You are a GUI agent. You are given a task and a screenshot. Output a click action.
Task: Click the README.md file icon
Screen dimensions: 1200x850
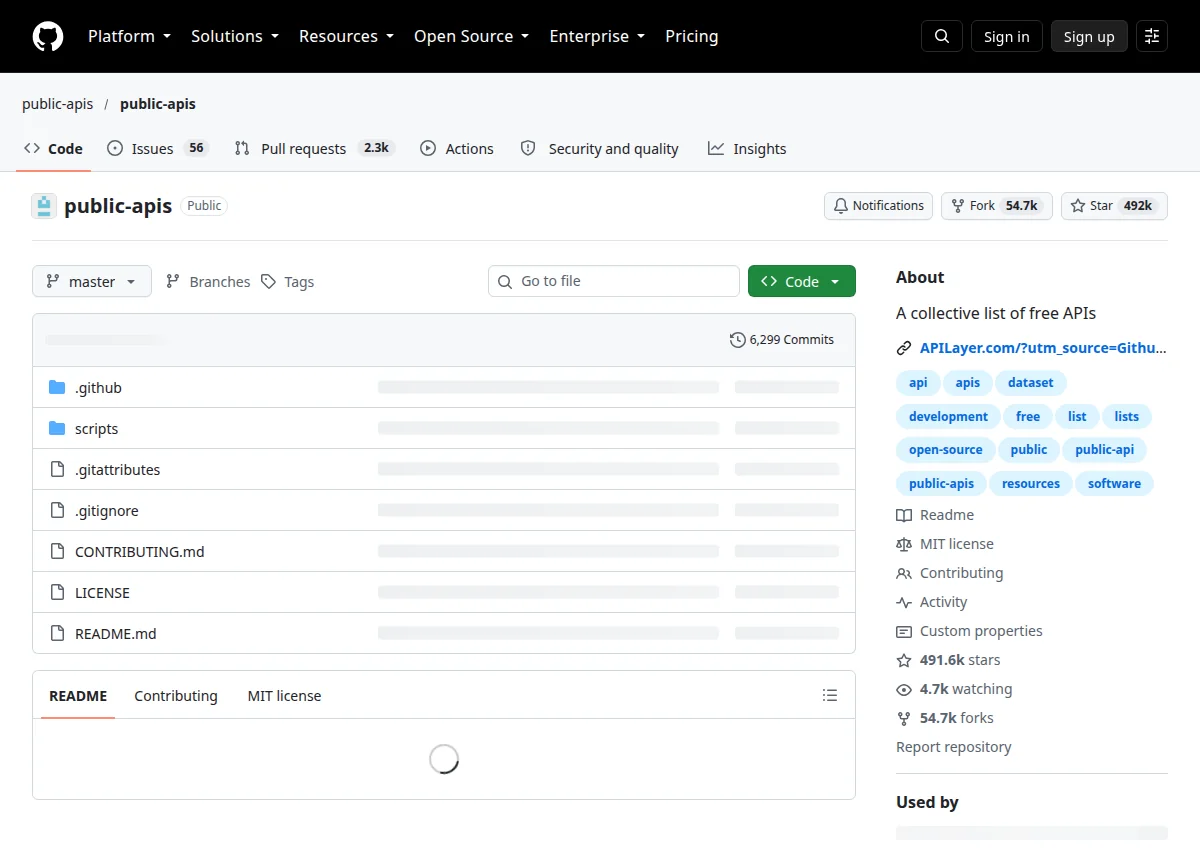[x=57, y=633]
